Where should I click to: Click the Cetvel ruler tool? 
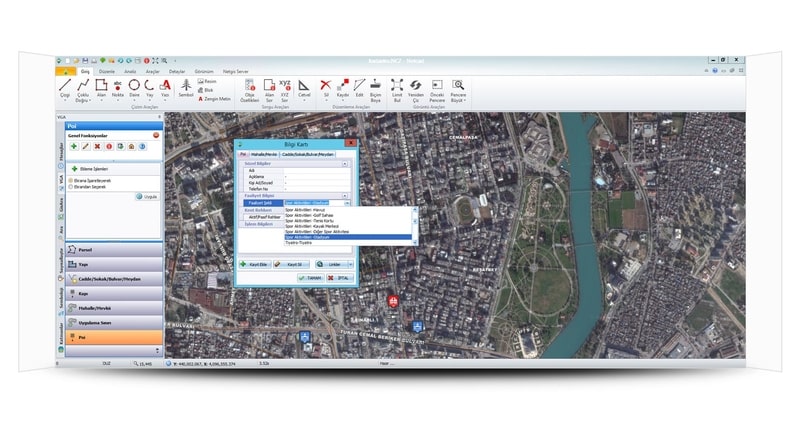tap(304, 88)
